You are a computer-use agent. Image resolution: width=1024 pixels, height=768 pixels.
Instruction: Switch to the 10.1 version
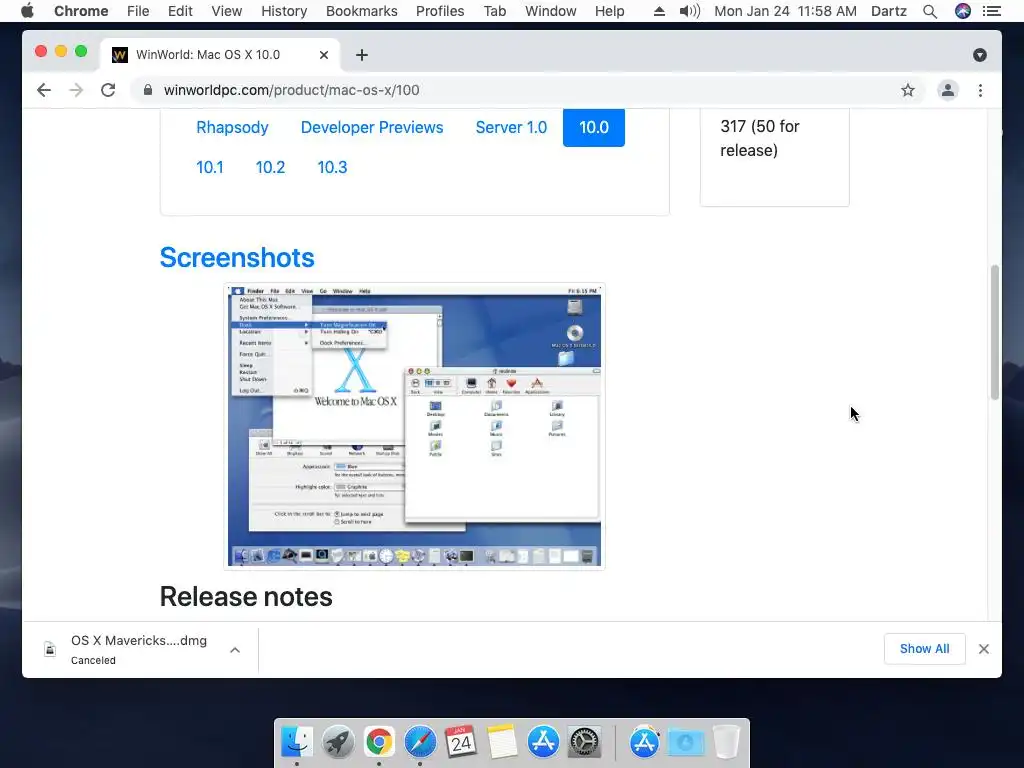[x=210, y=167]
